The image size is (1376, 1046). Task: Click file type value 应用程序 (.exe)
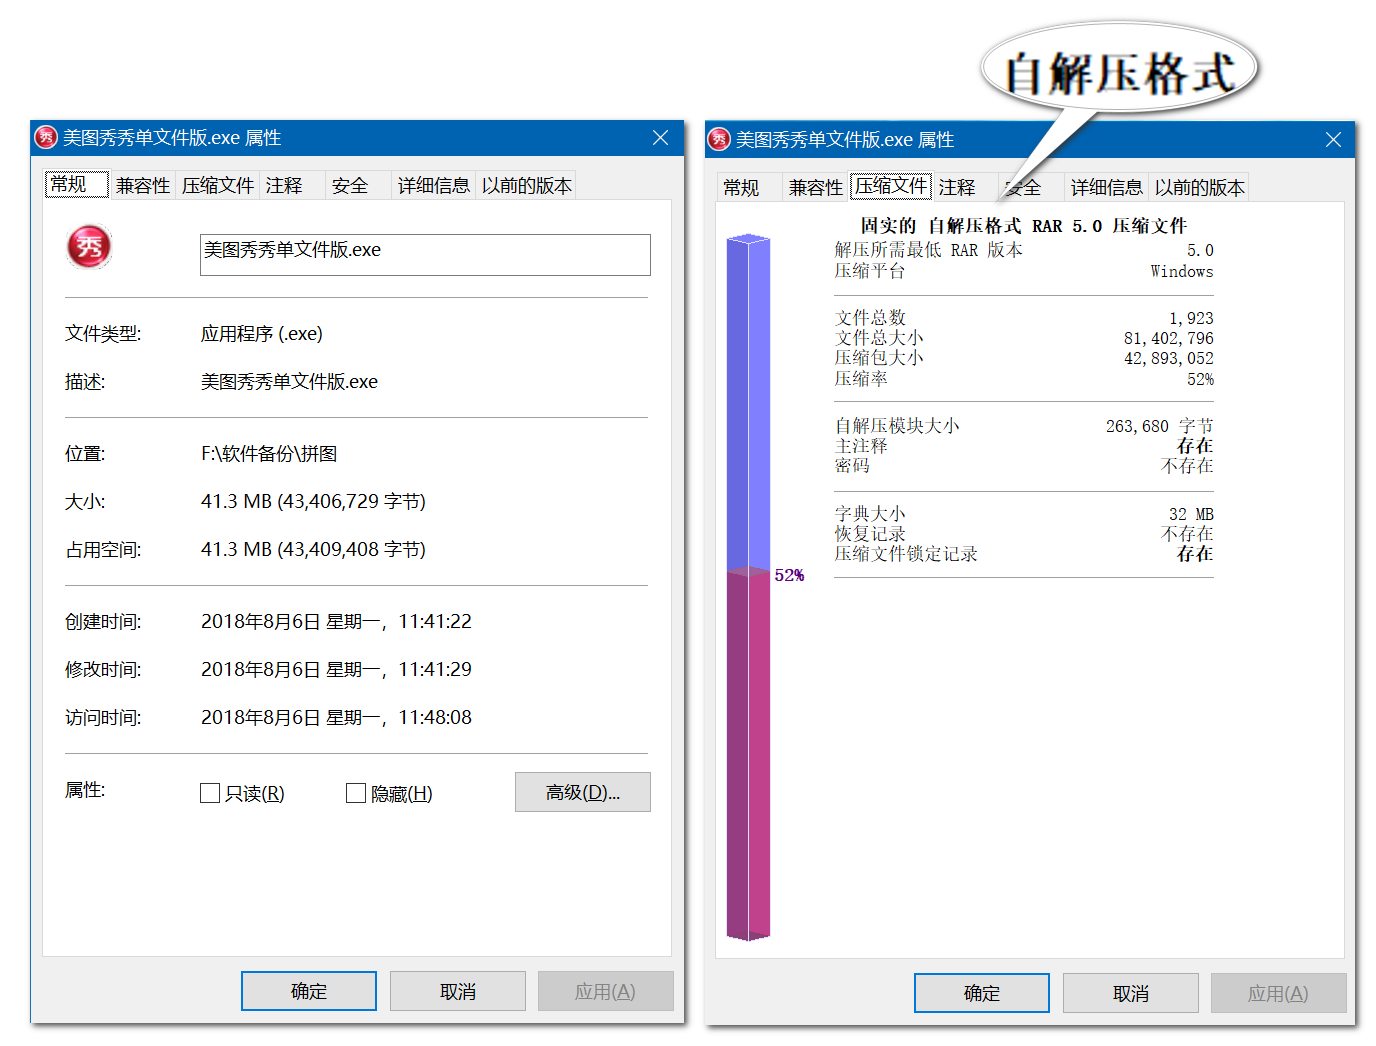point(262,333)
